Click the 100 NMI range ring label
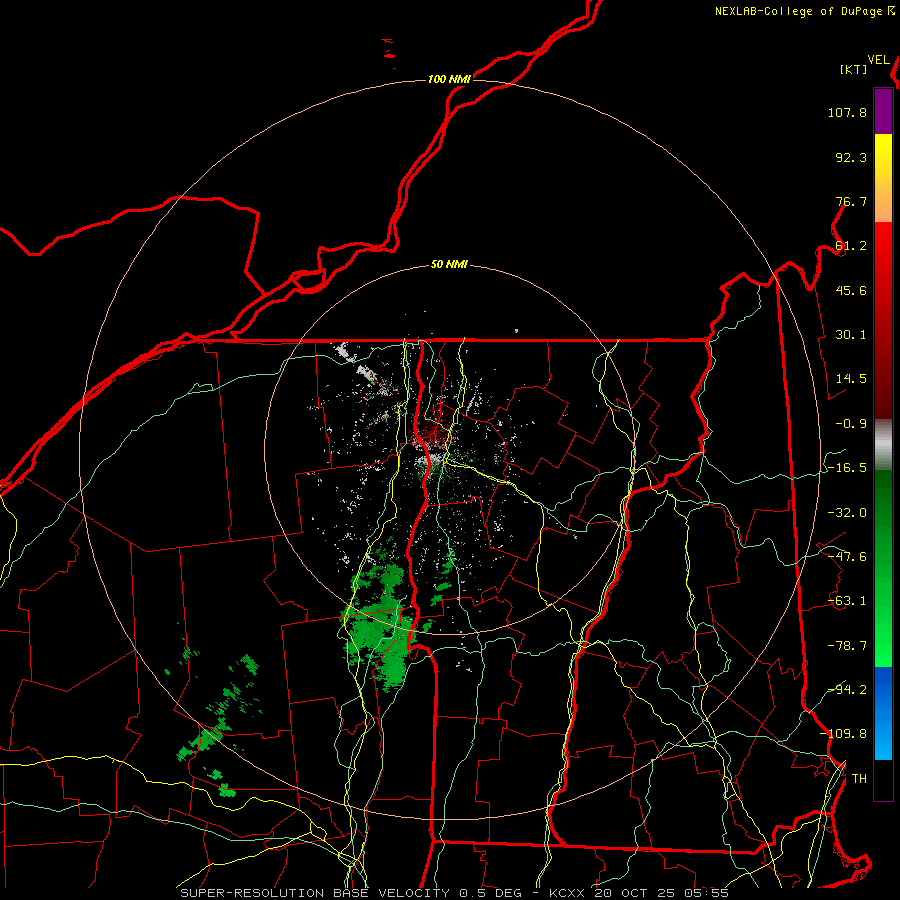900x900 pixels. [x=449, y=79]
